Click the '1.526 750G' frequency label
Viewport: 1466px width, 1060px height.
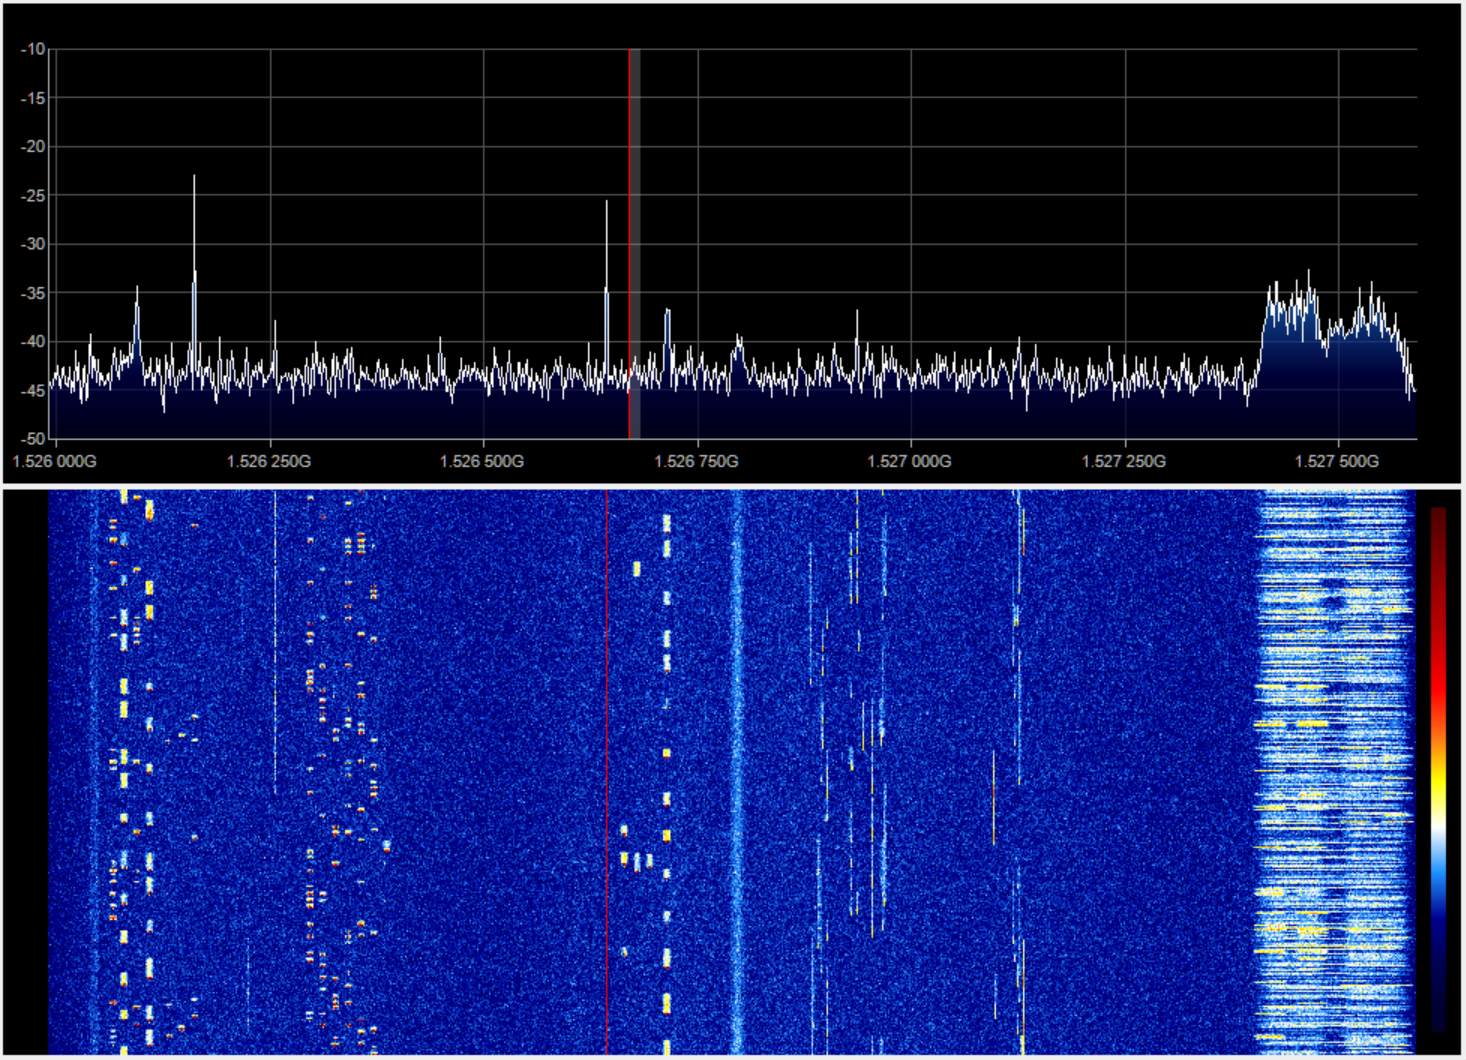pos(696,461)
